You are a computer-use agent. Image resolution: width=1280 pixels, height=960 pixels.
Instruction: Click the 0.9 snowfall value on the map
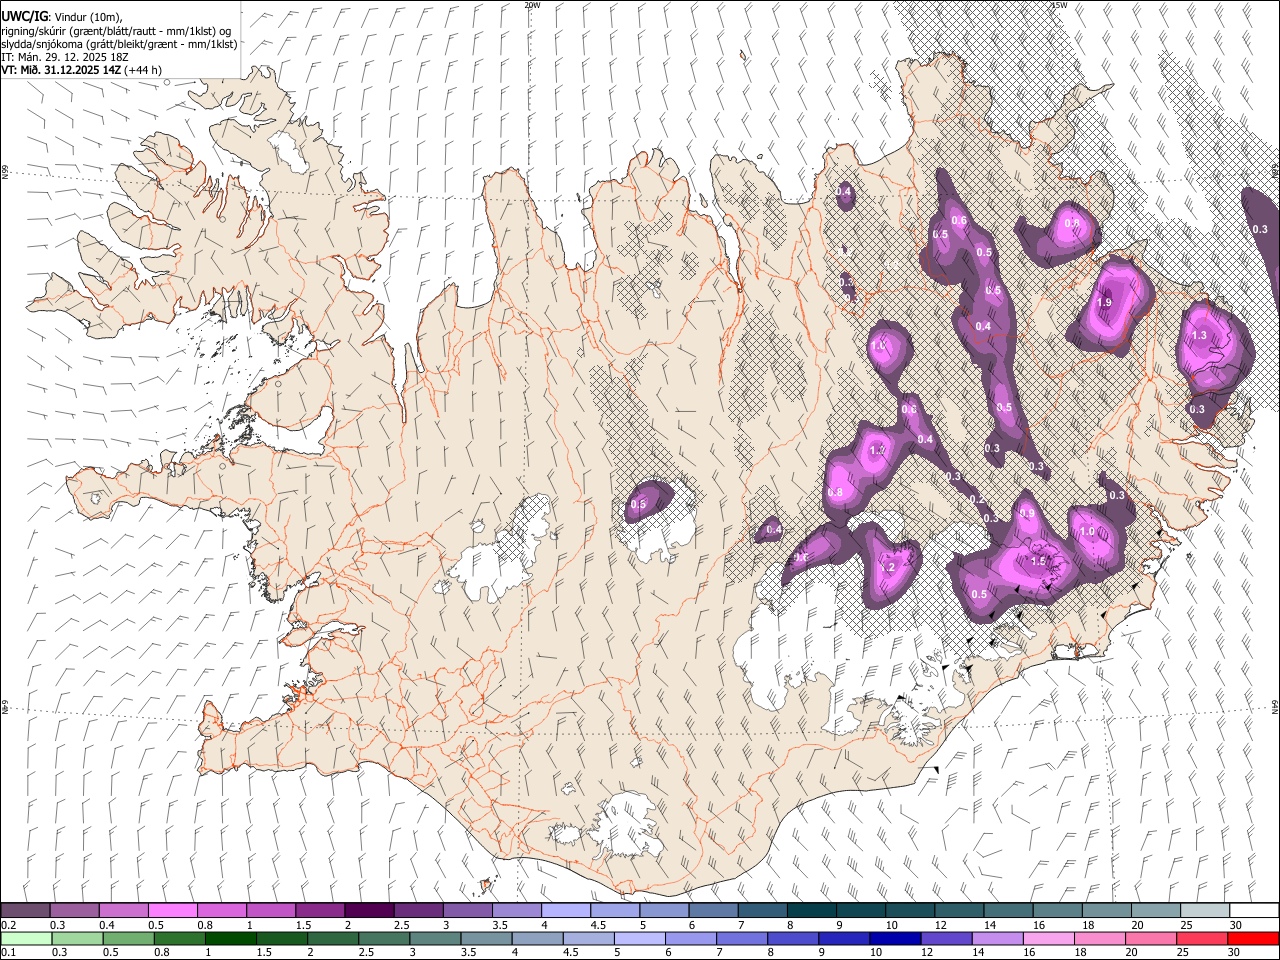1027,513
